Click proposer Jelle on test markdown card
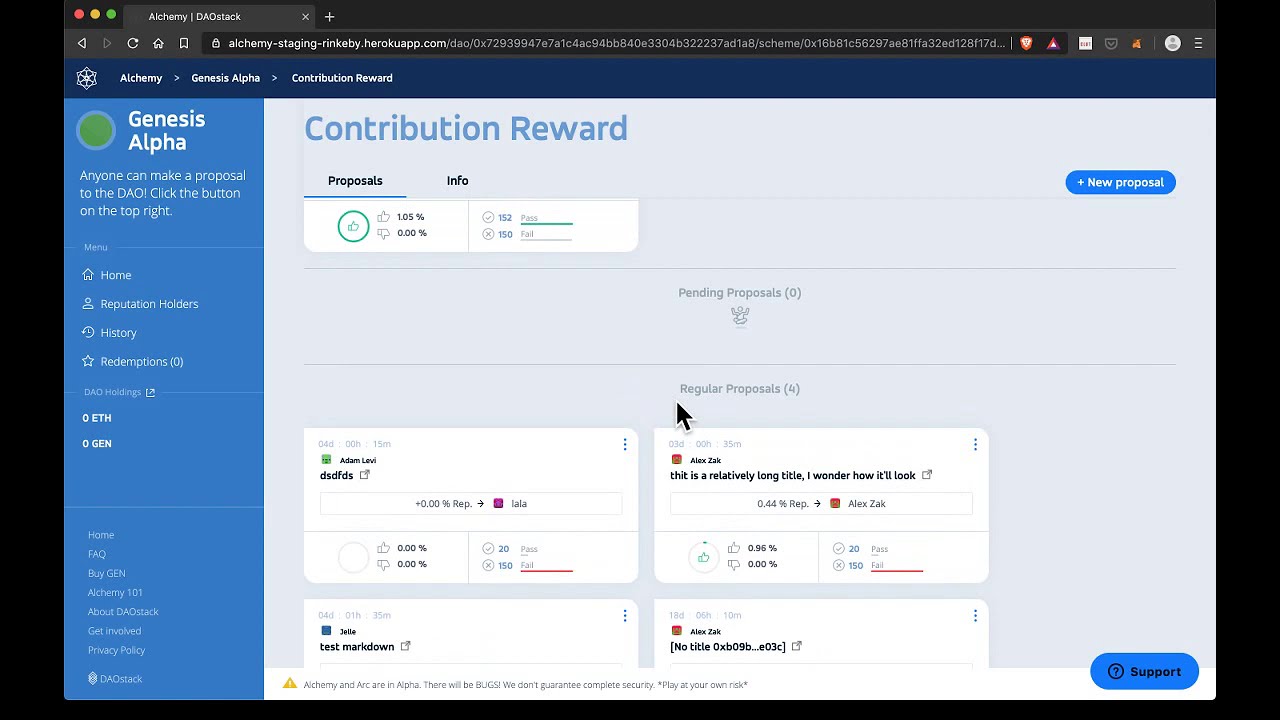1280x720 pixels. (348, 631)
